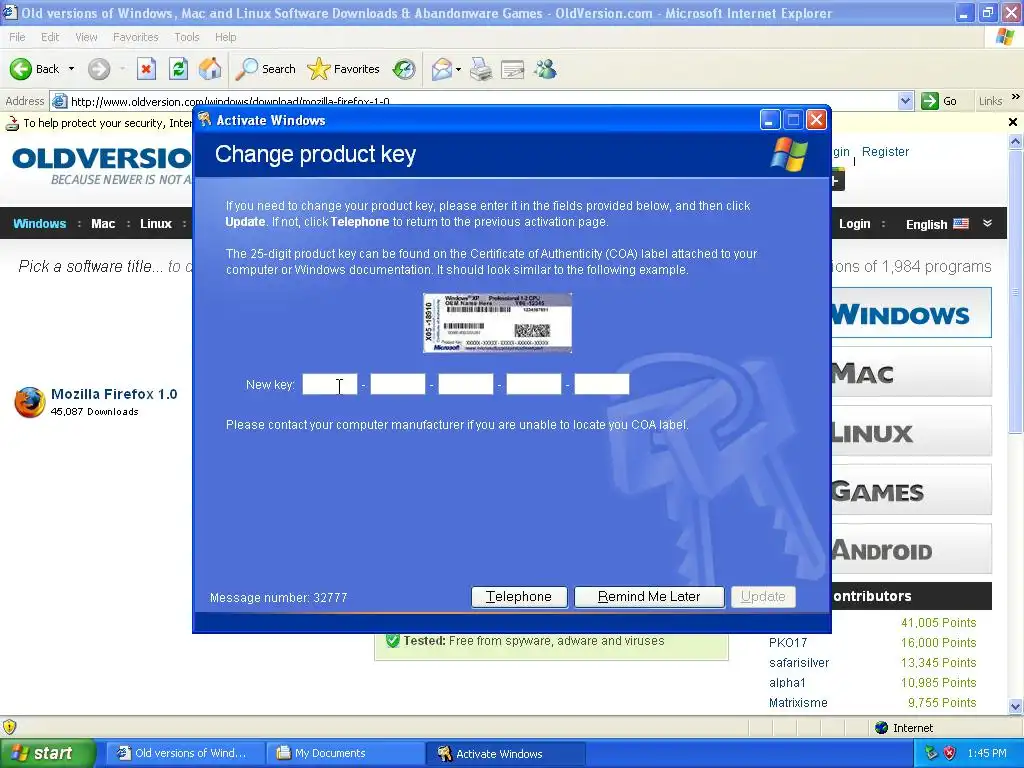Open the Favorites menu
This screenshot has height=768, width=1024.
135,37
